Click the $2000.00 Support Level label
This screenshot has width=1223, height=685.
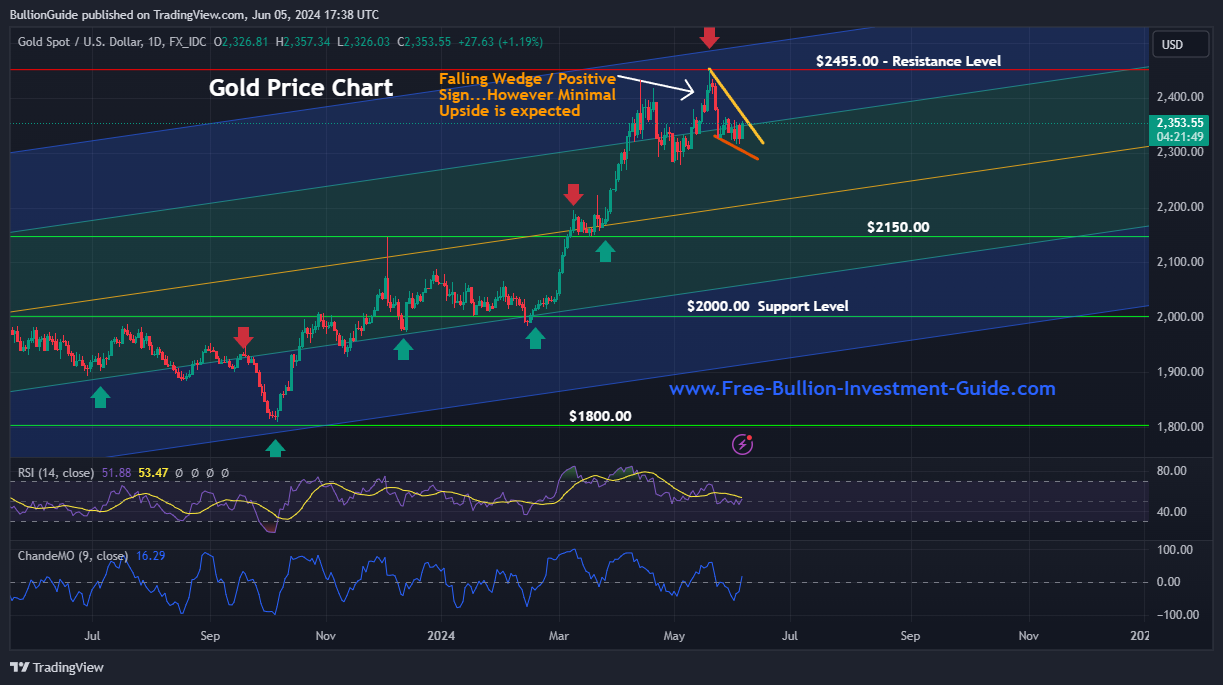click(768, 306)
